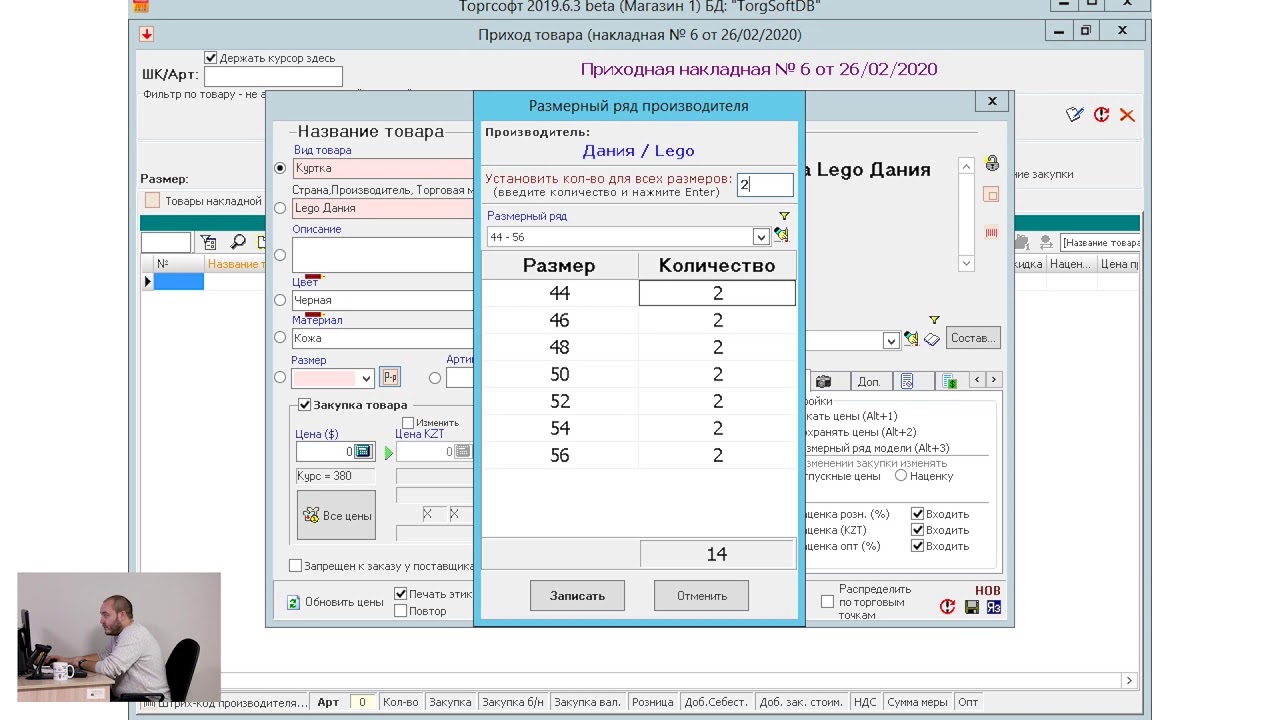Click the Состав... button
Screen dimensions: 1280x720
tap(973, 338)
